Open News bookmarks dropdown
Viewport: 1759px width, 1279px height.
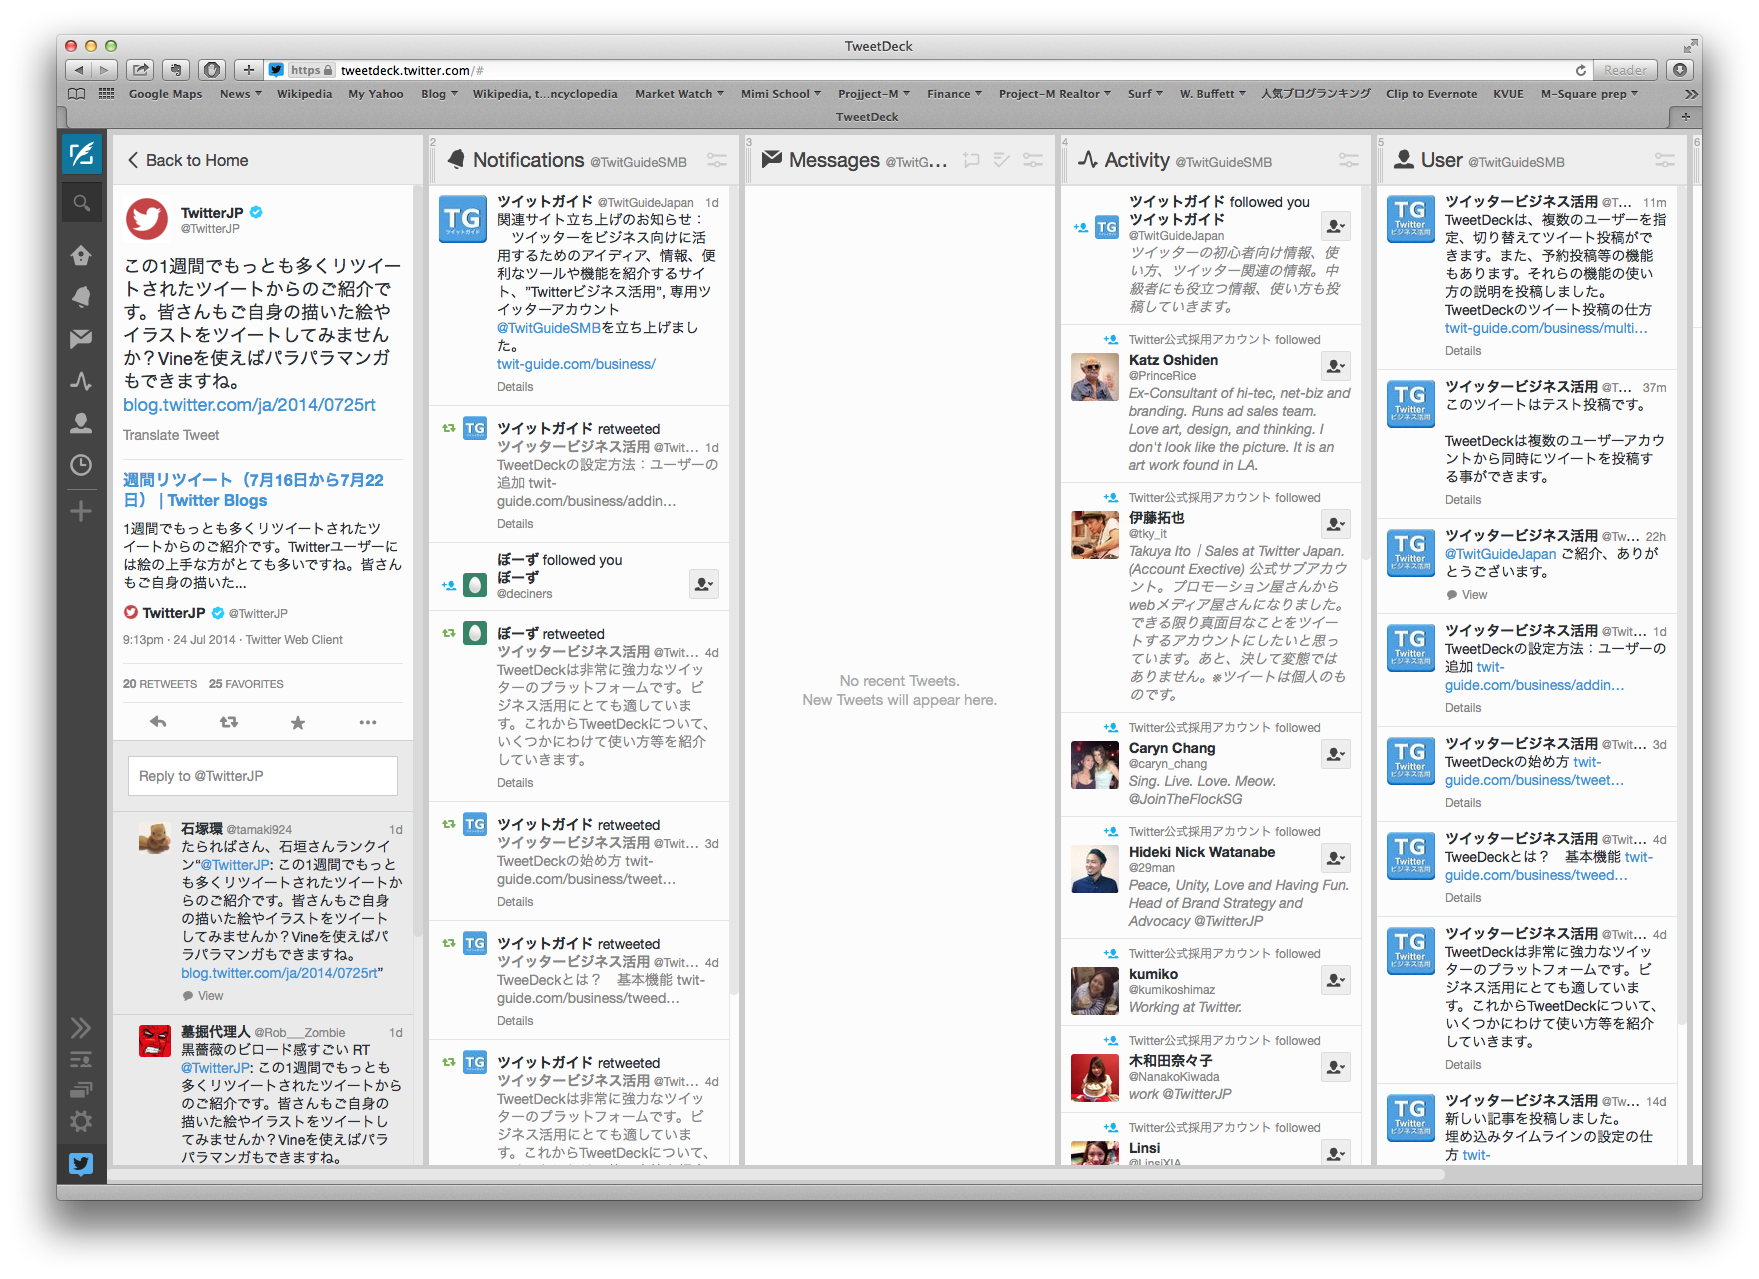tap(240, 94)
